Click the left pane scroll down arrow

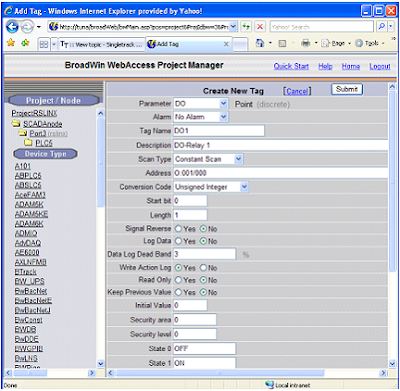coord(101,364)
